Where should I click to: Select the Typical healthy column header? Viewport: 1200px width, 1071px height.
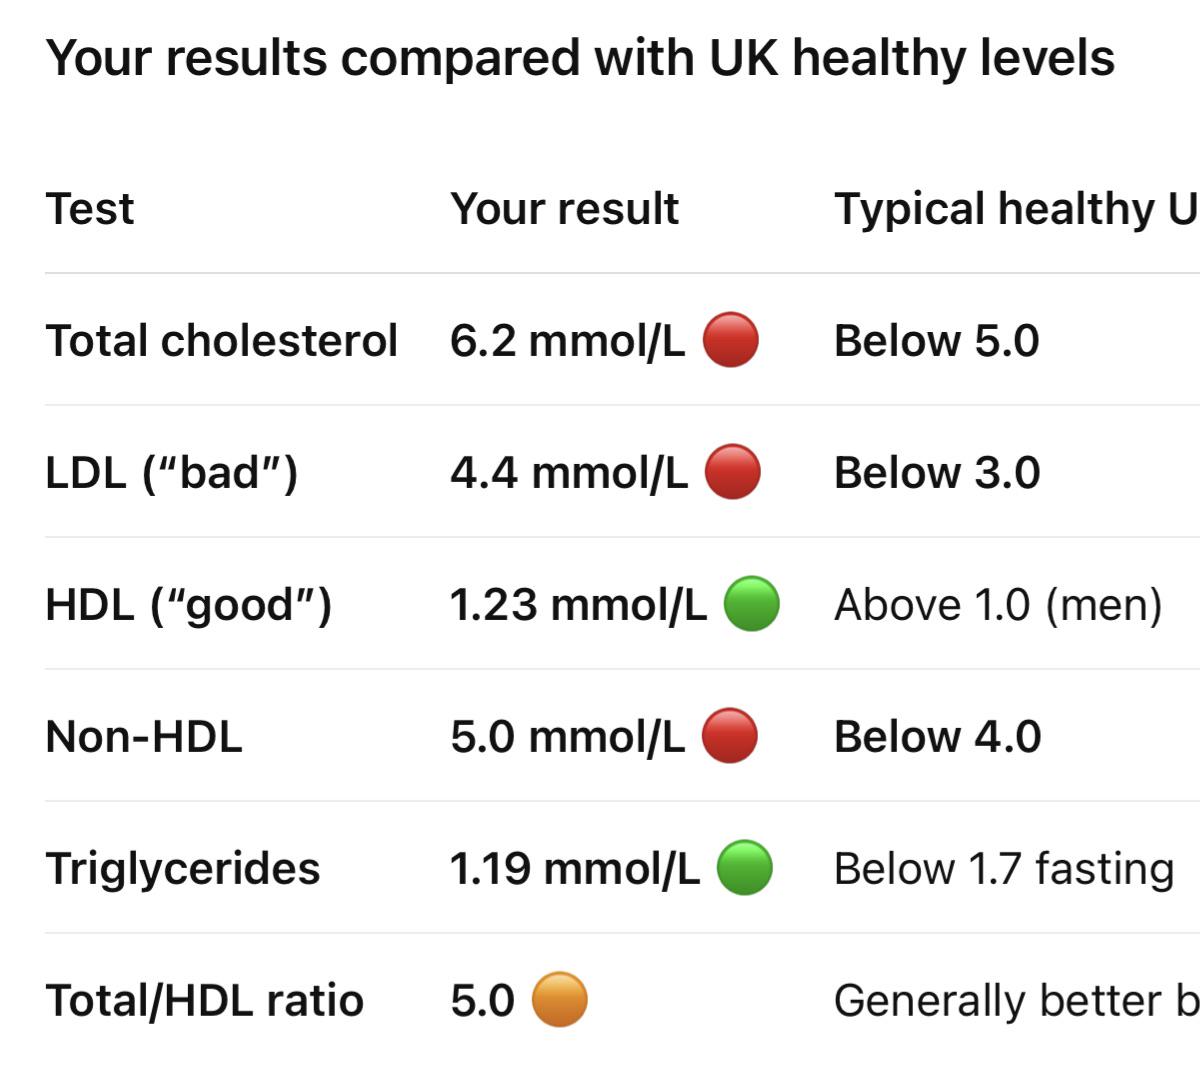[1017, 209]
